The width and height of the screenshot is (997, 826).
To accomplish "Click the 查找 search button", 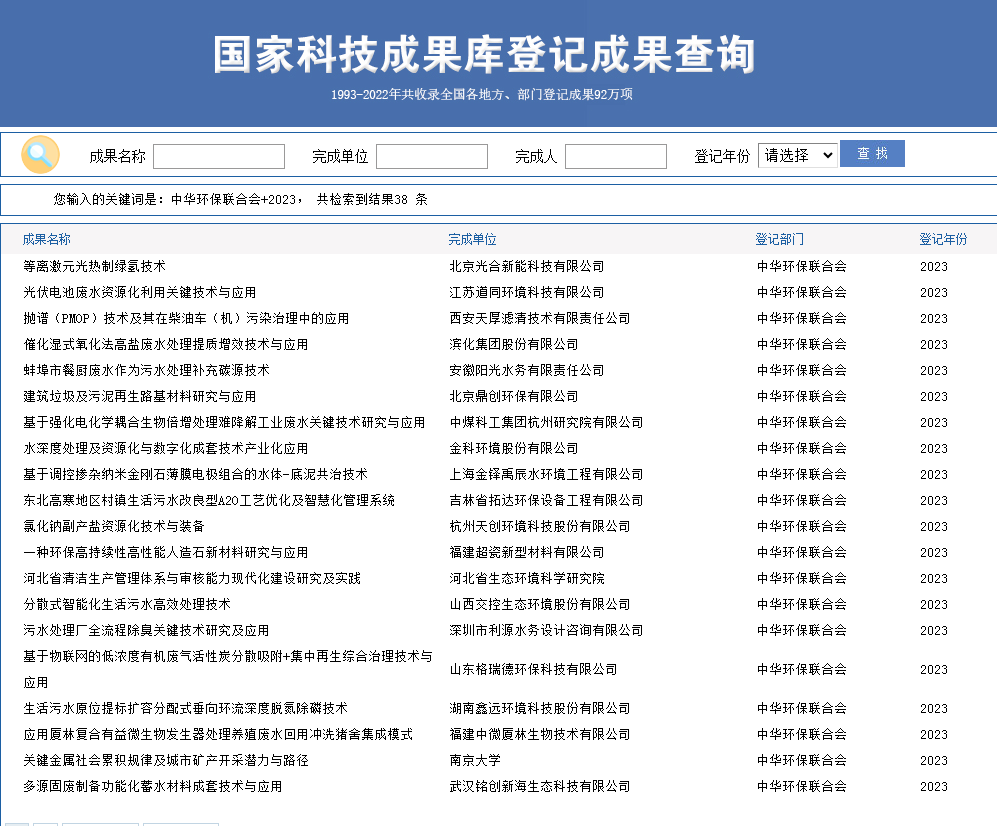I will (872, 154).
